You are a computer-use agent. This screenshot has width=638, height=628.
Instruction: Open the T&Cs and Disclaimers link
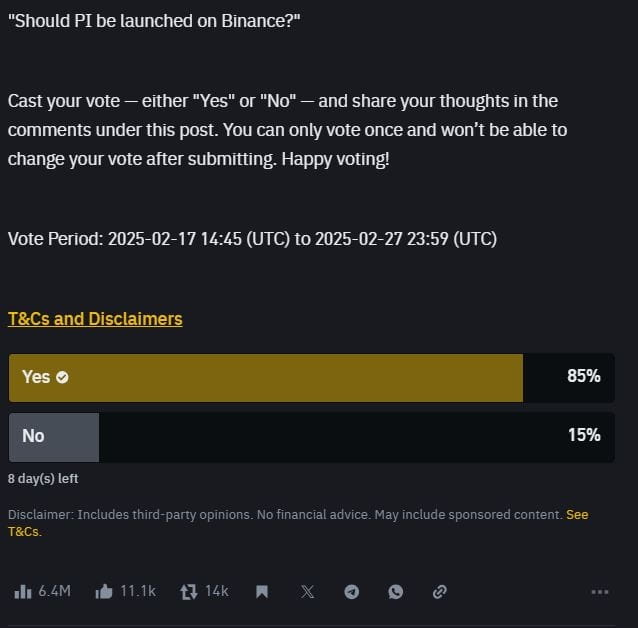(x=95, y=319)
